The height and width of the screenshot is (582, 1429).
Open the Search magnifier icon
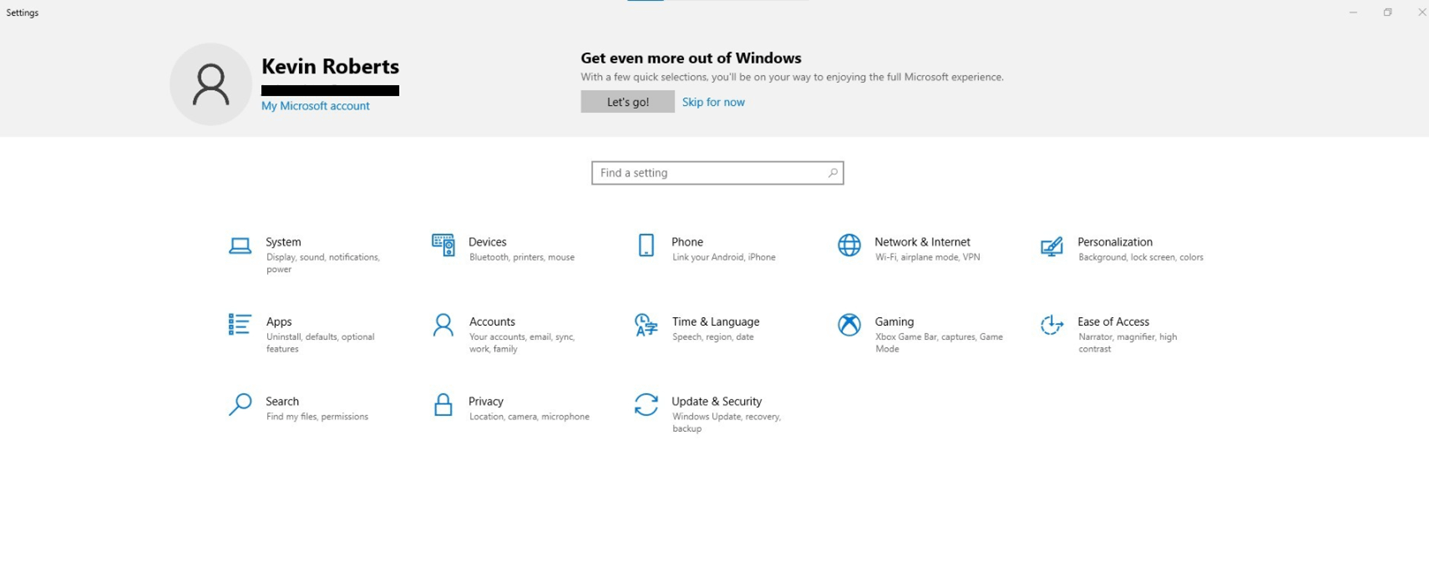click(240, 405)
